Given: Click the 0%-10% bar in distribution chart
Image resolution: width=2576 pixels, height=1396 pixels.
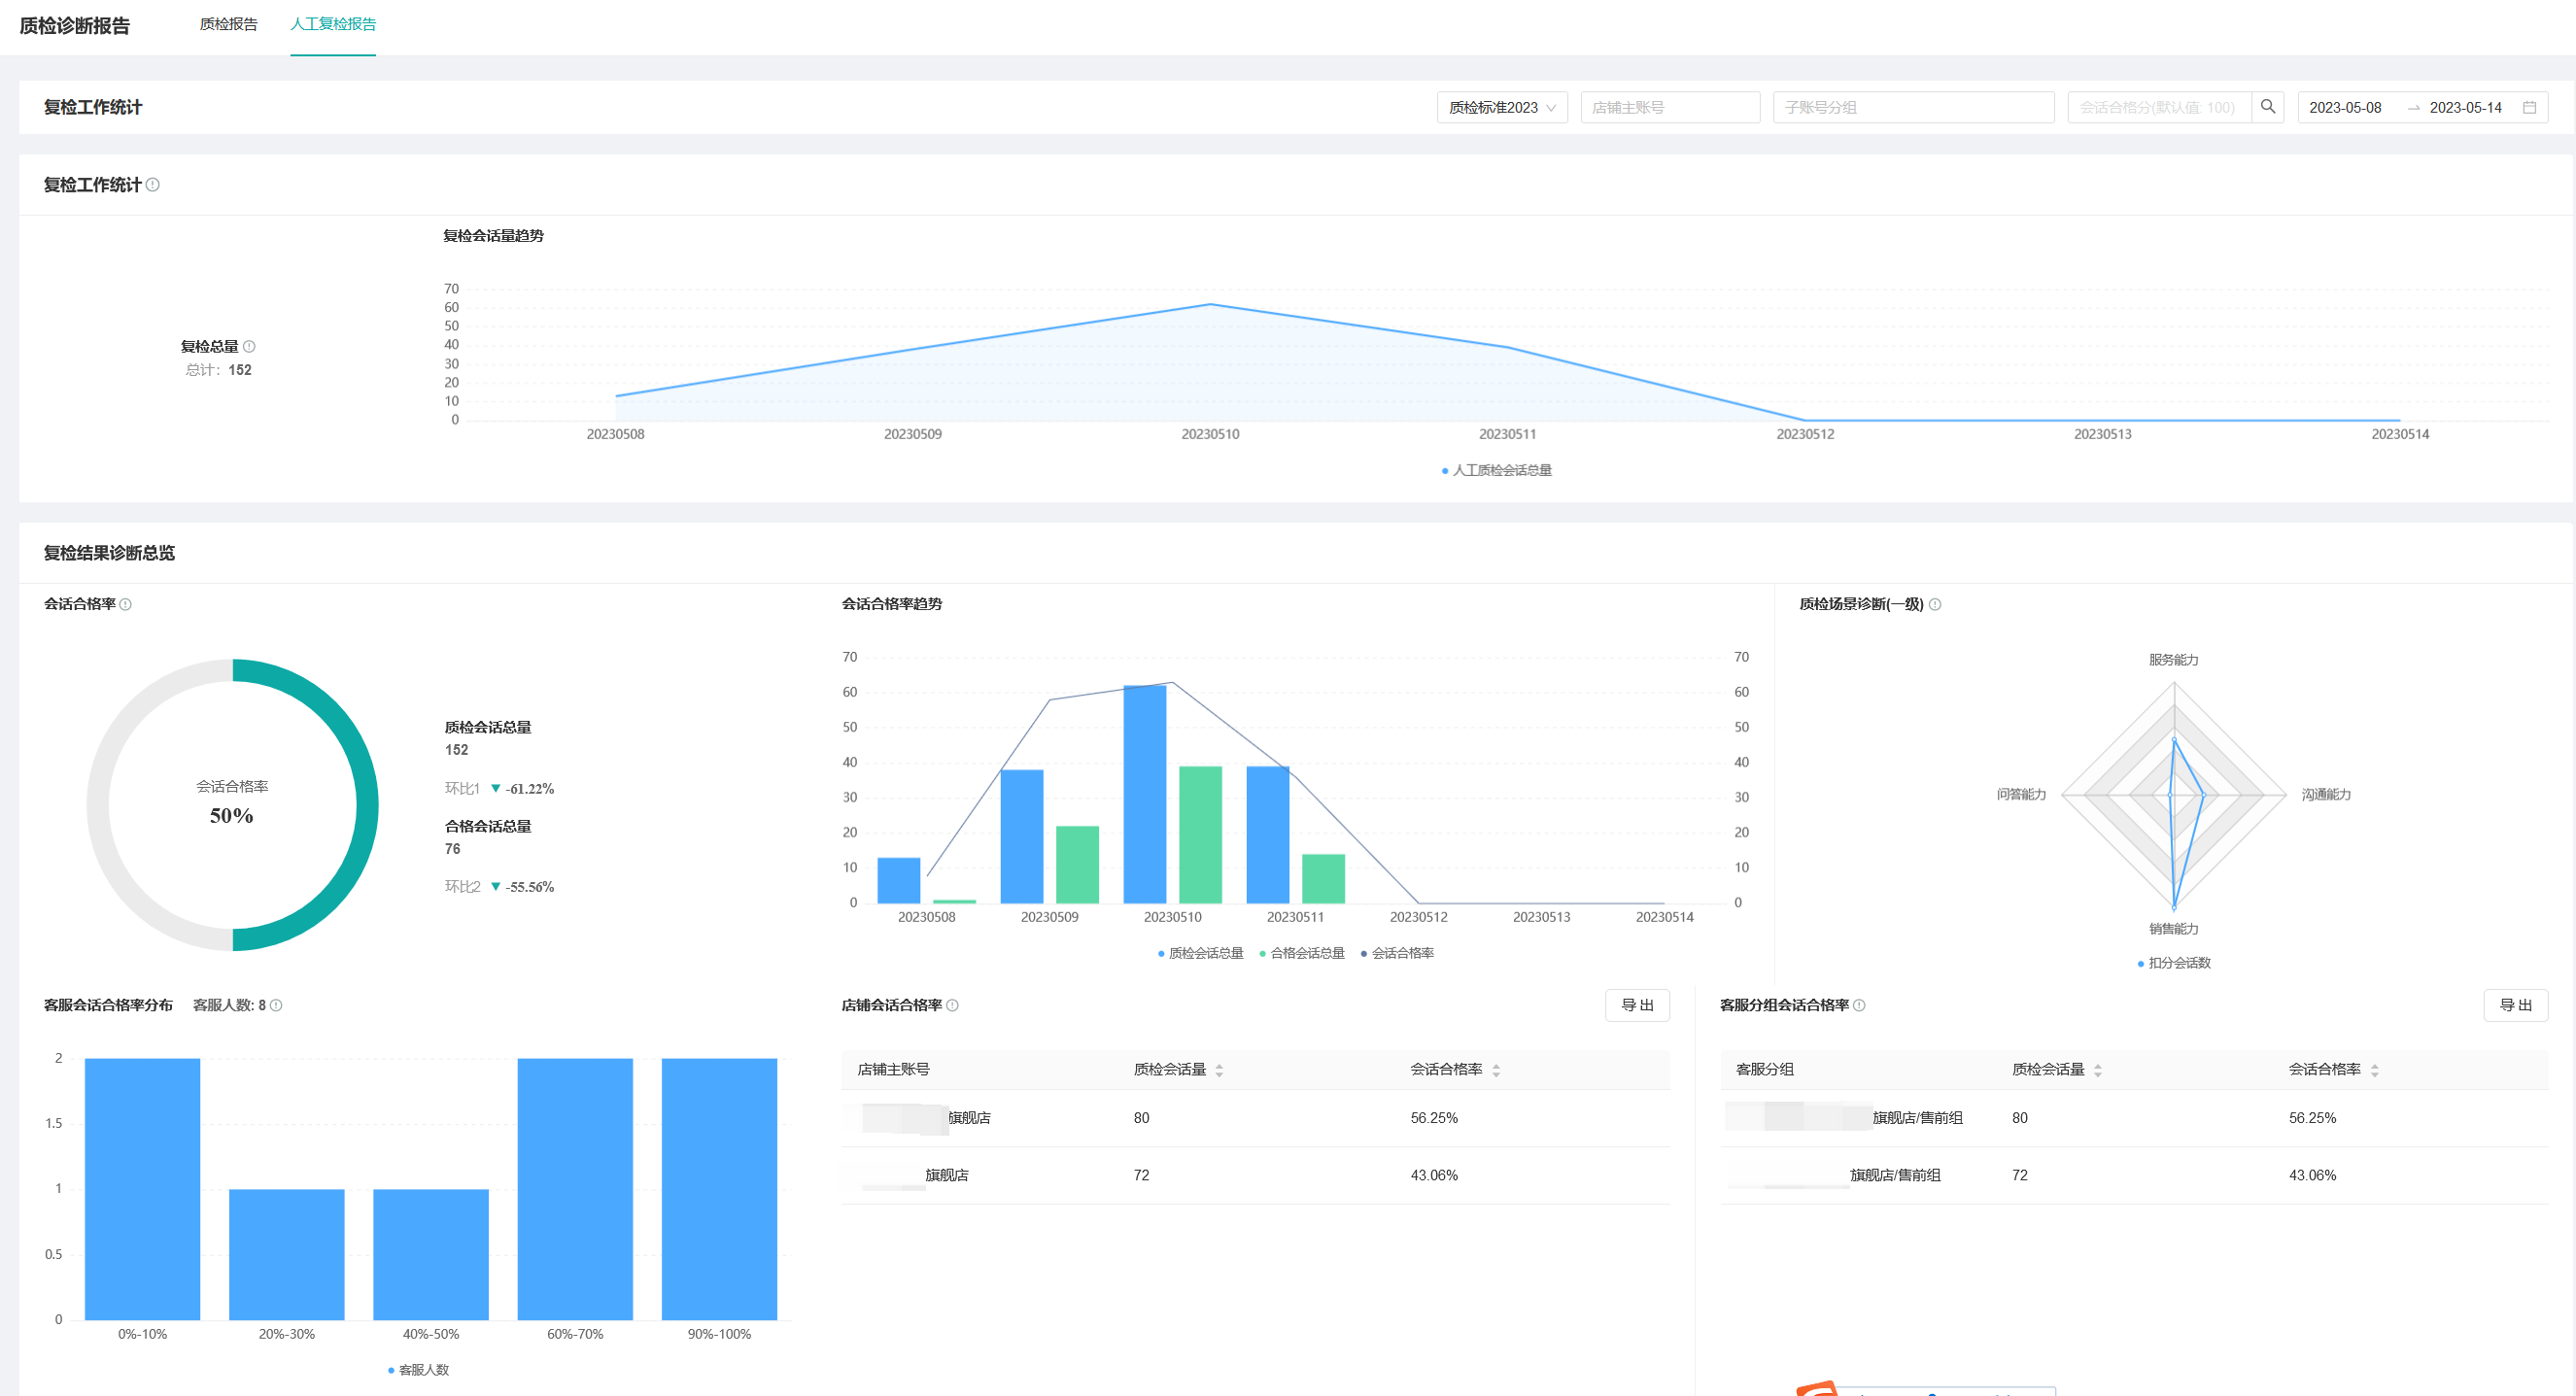Looking at the screenshot, I should coord(142,1189).
